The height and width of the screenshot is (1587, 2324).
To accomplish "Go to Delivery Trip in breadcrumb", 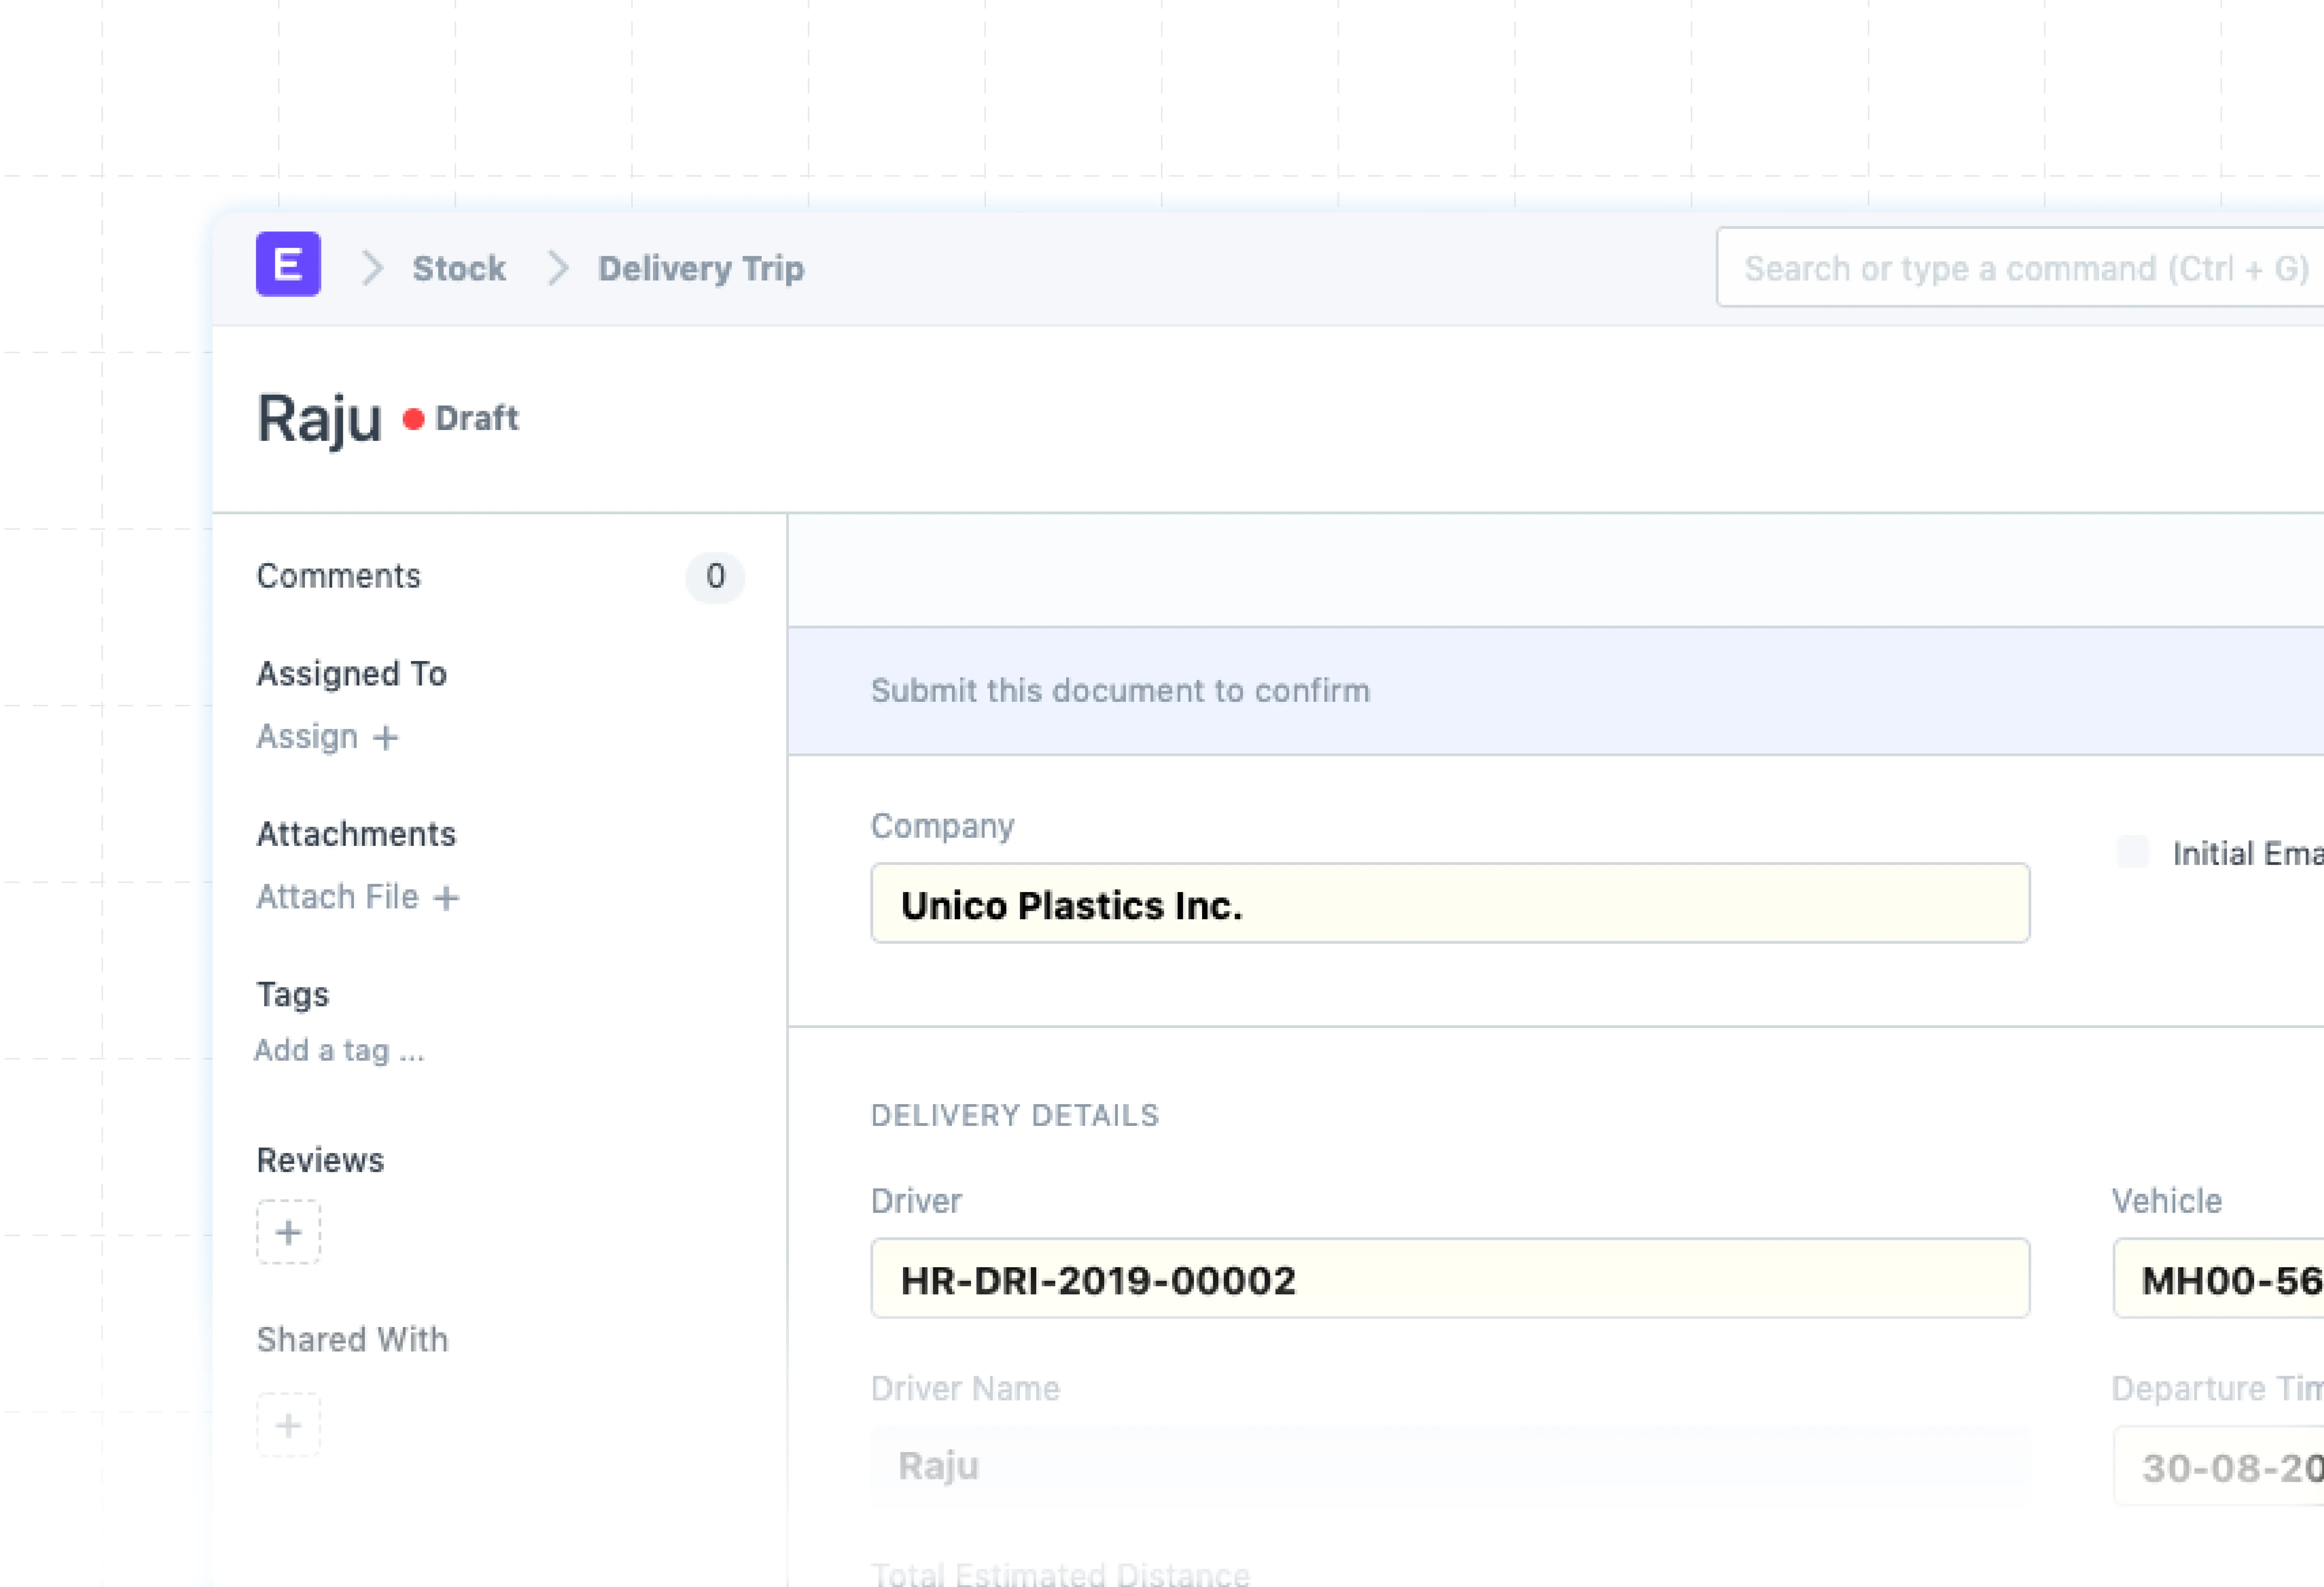I will (x=700, y=268).
